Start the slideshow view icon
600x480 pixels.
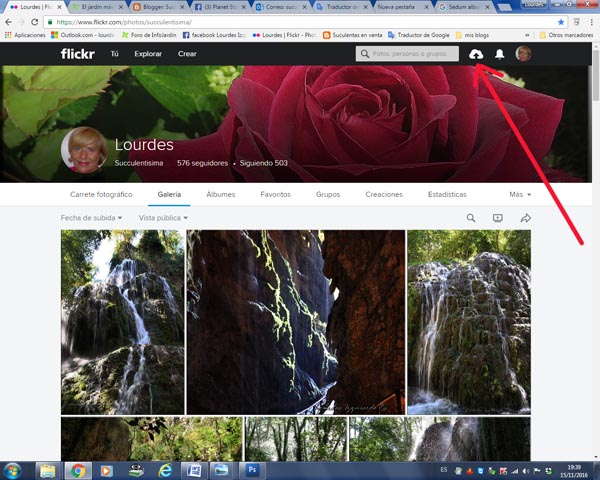497,218
